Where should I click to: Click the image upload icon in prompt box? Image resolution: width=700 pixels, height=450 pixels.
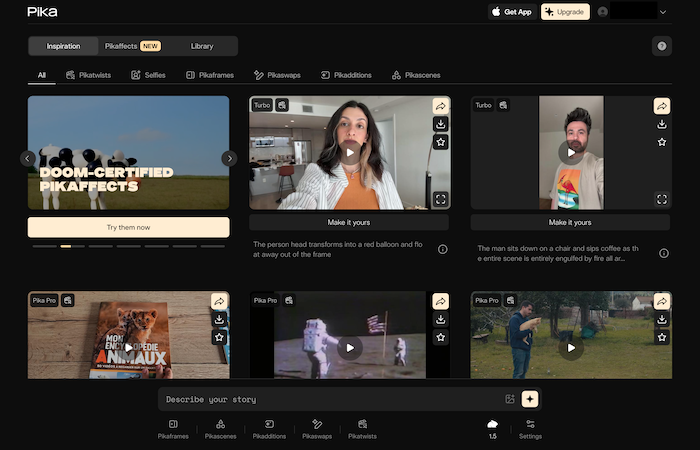(510, 399)
